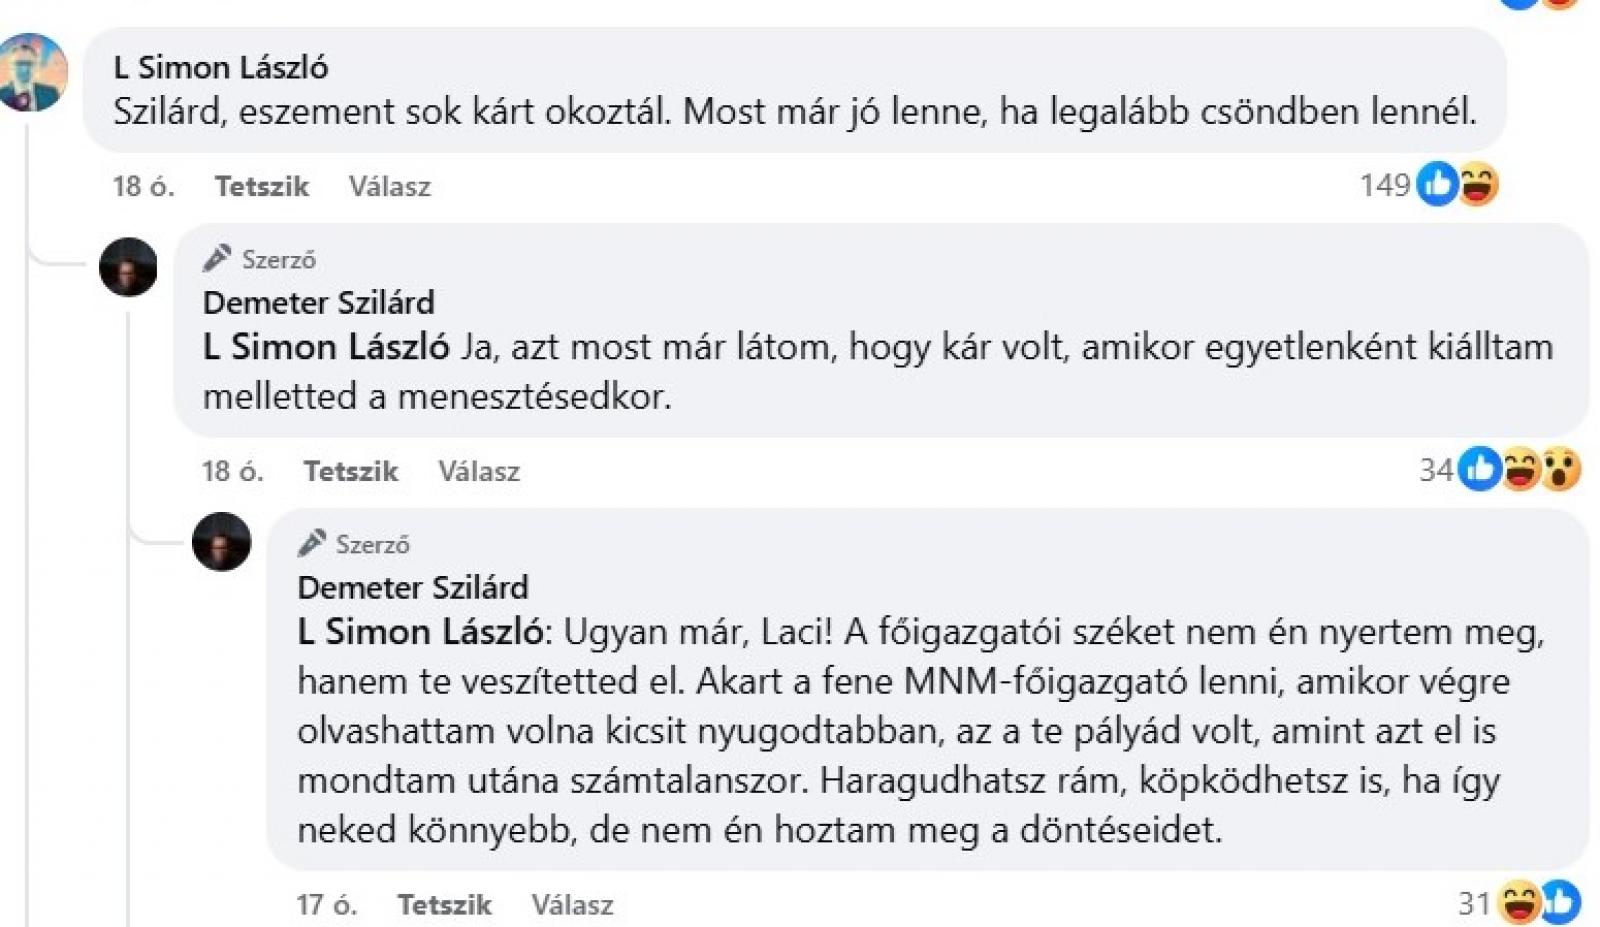Click the L Simon László mention in first reply
Image resolution: width=1600 pixels, height=927 pixels.
(326, 347)
